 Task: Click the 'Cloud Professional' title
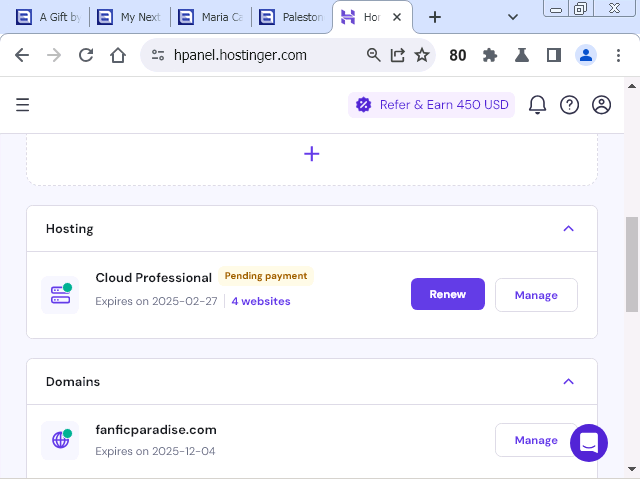pyautogui.click(x=153, y=278)
